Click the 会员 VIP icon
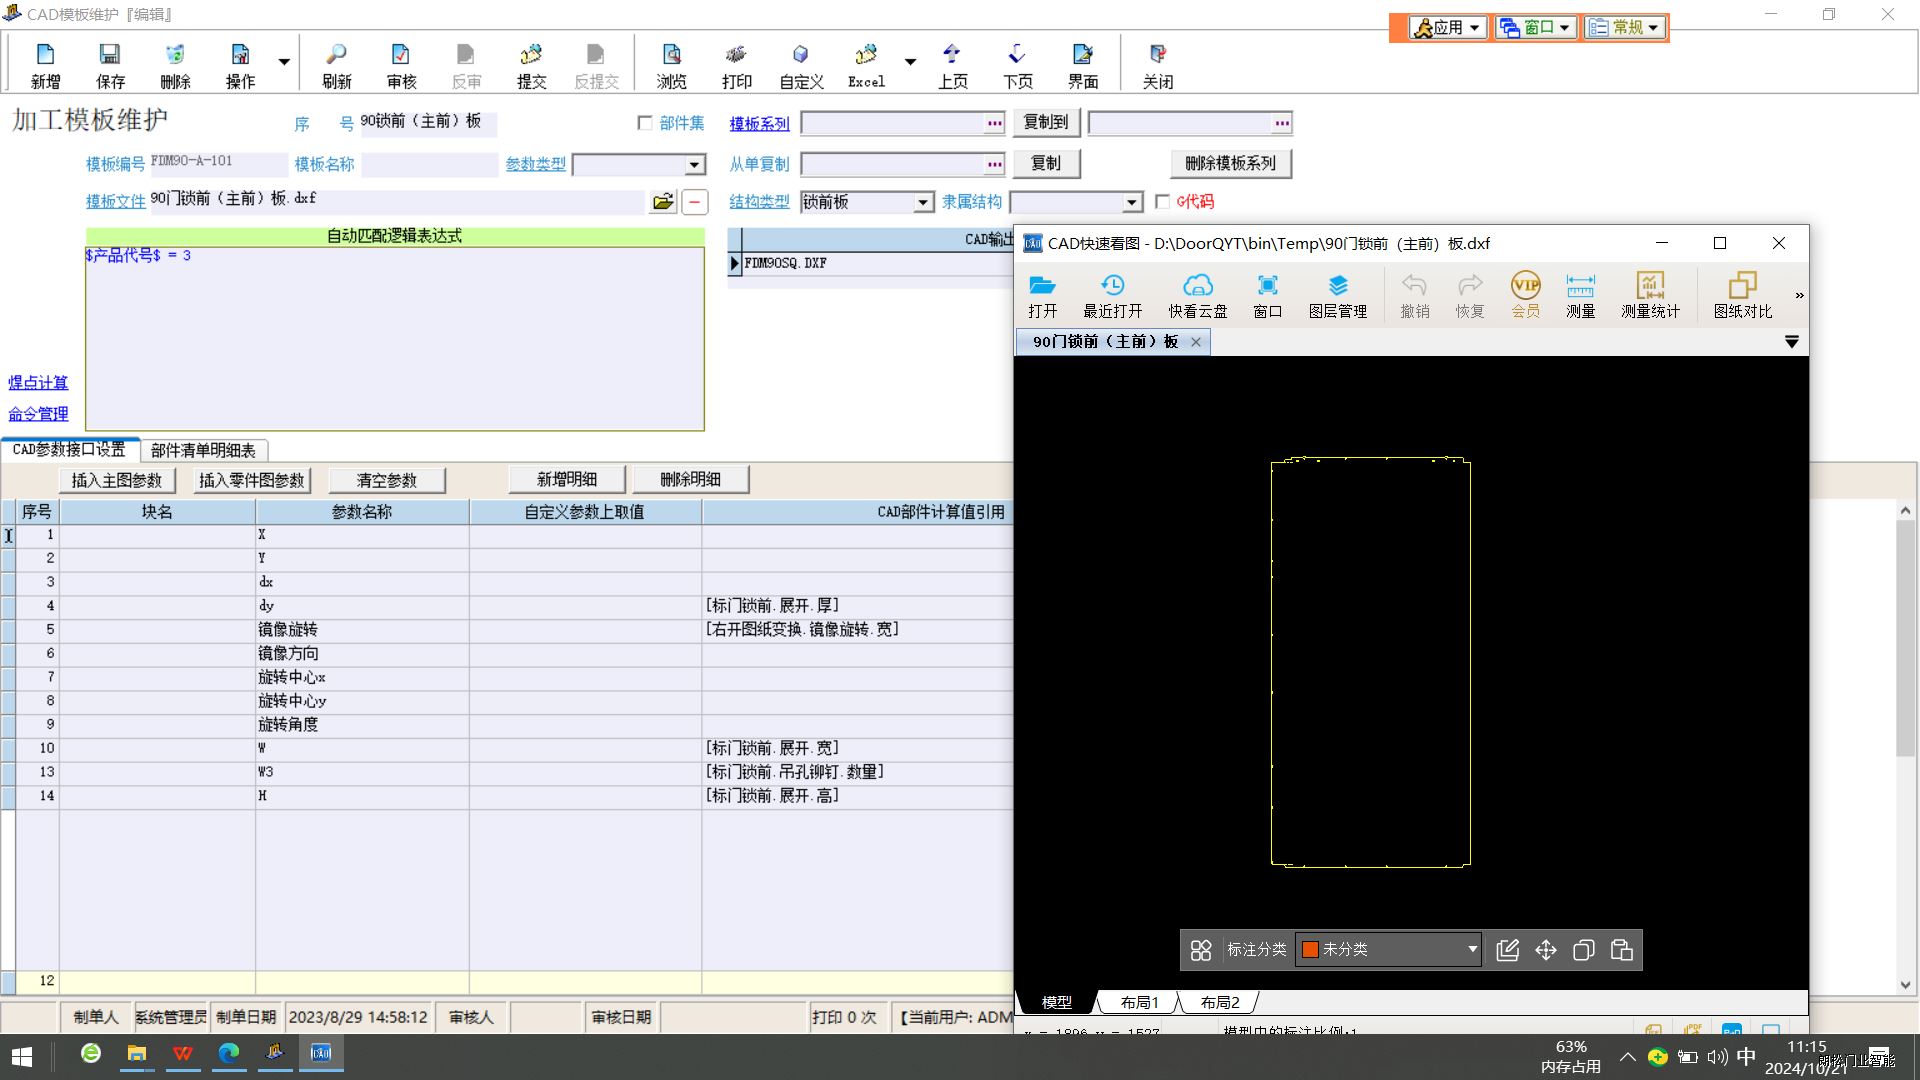The width and height of the screenshot is (1920, 1080). 1525,296
